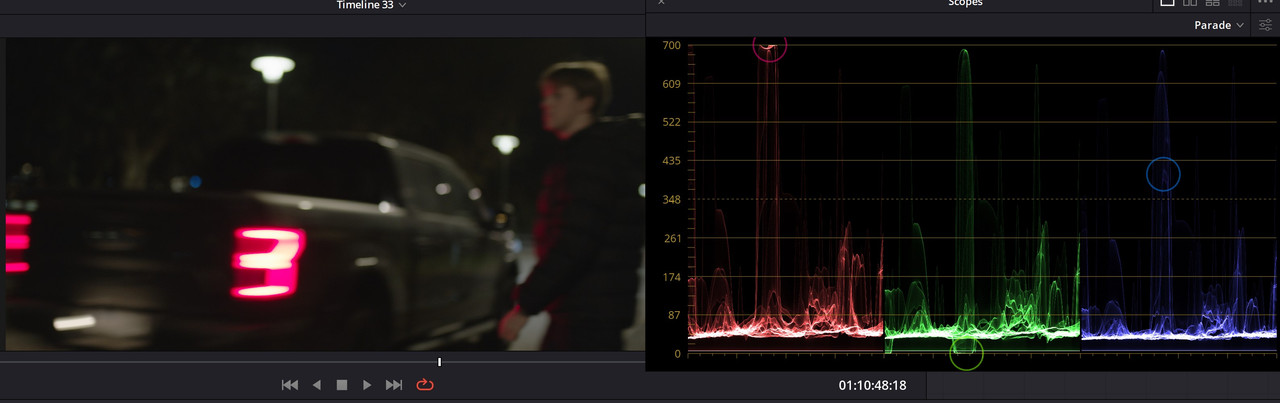
Task: Jump to the first frame of the clip
Action: (290, 385)
